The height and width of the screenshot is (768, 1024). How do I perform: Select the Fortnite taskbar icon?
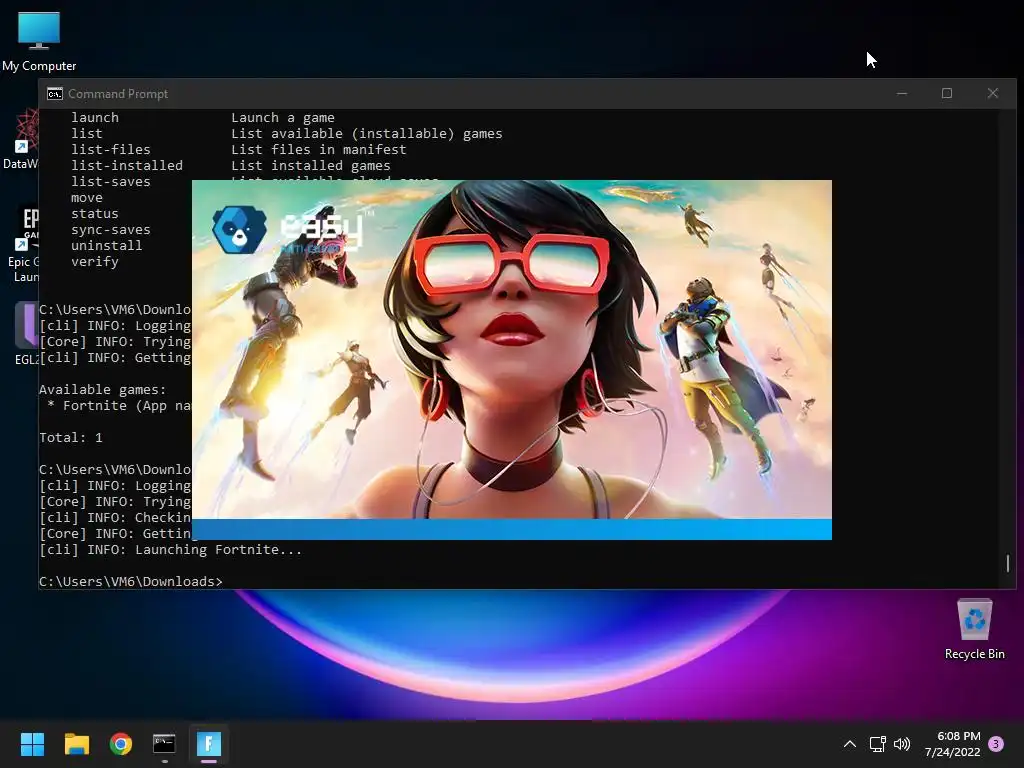click(x=209, y=744)
